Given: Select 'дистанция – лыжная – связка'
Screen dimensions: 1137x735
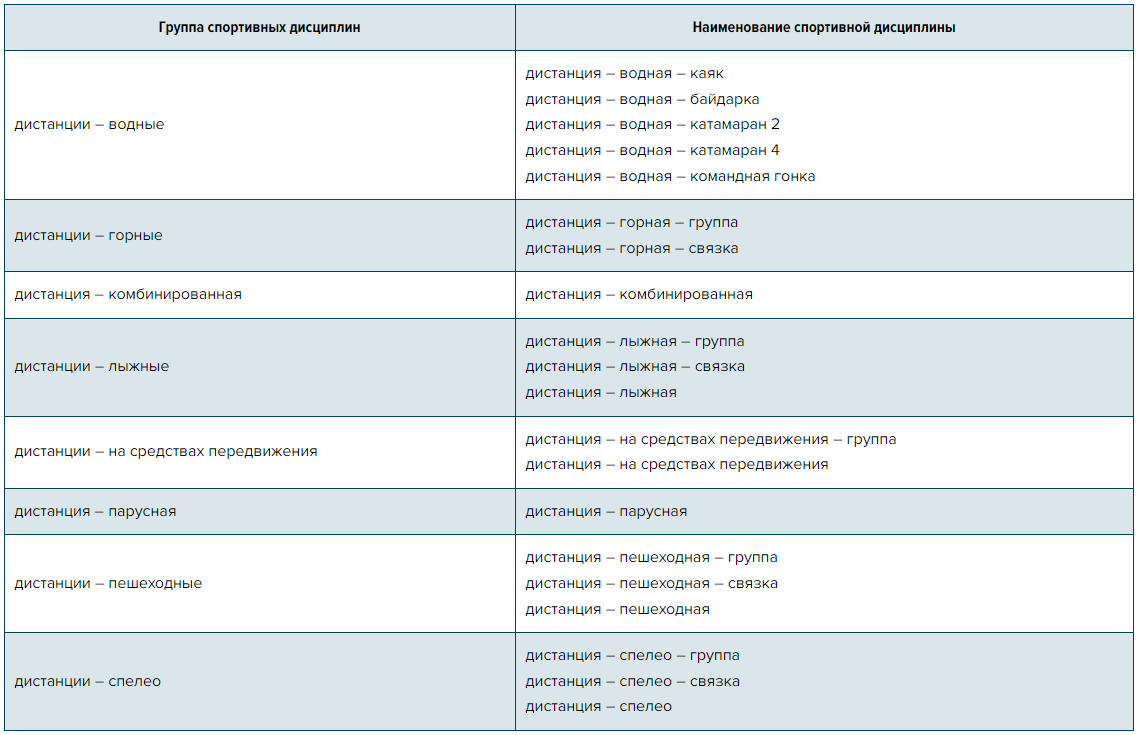Looking at the screenshot, I should [x=634, y=367].
